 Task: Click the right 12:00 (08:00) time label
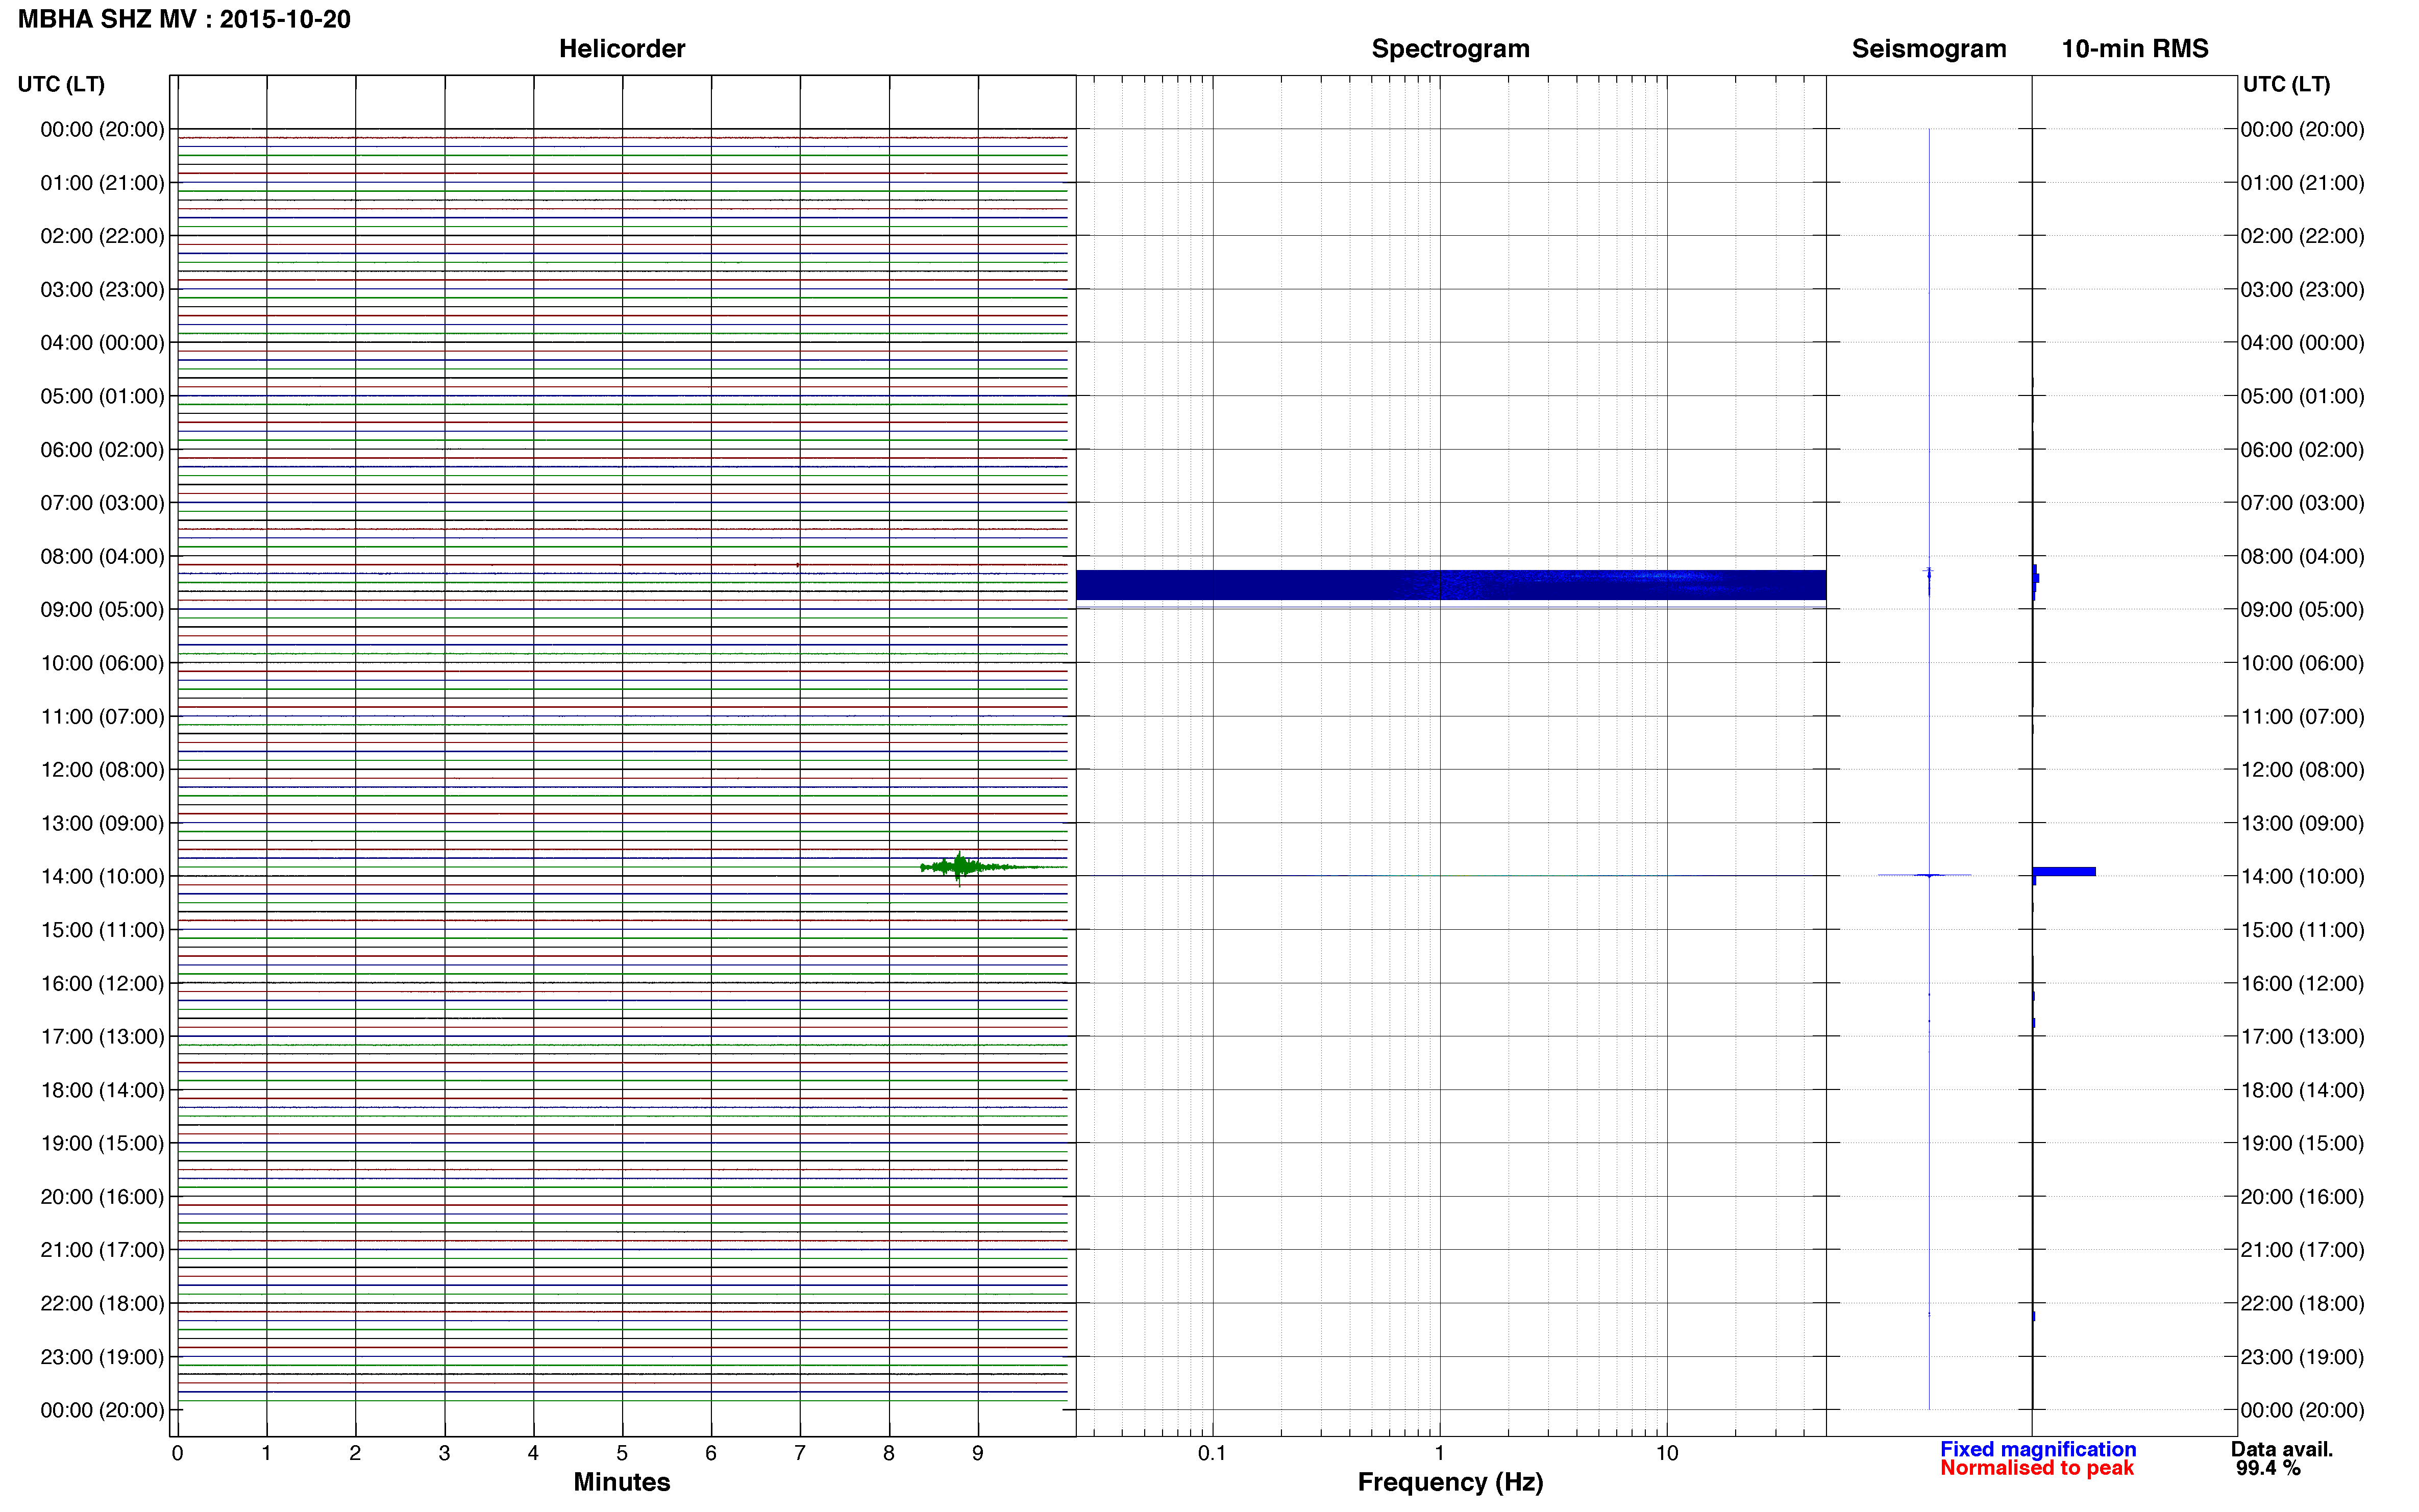2302,770
